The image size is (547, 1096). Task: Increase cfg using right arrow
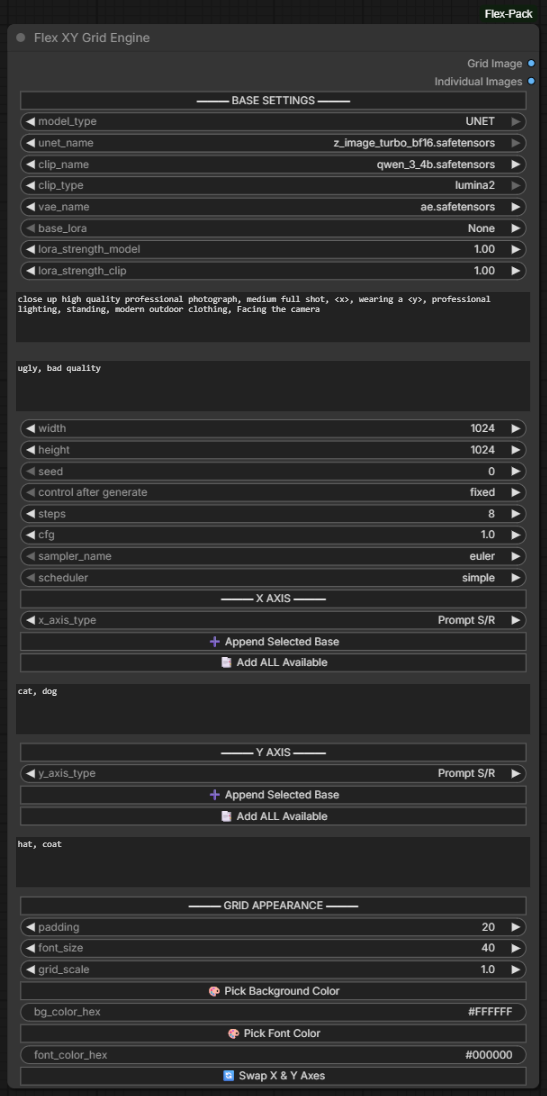[516, 535]
